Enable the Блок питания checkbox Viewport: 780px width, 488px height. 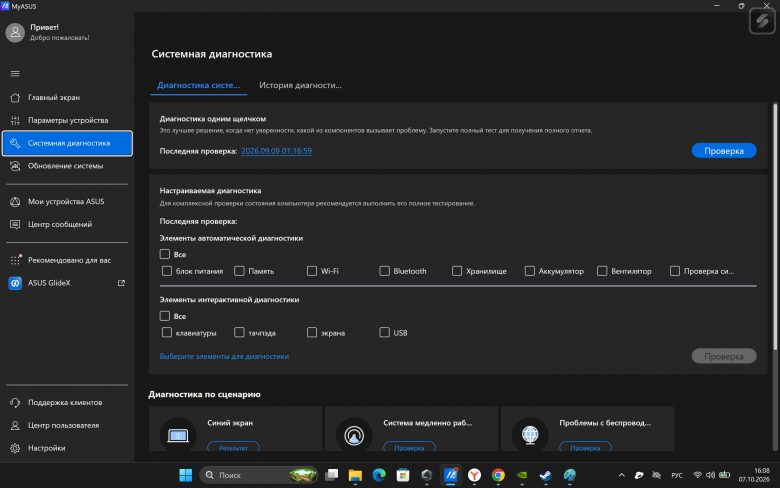pyautogui.click(x=167, y=271)
